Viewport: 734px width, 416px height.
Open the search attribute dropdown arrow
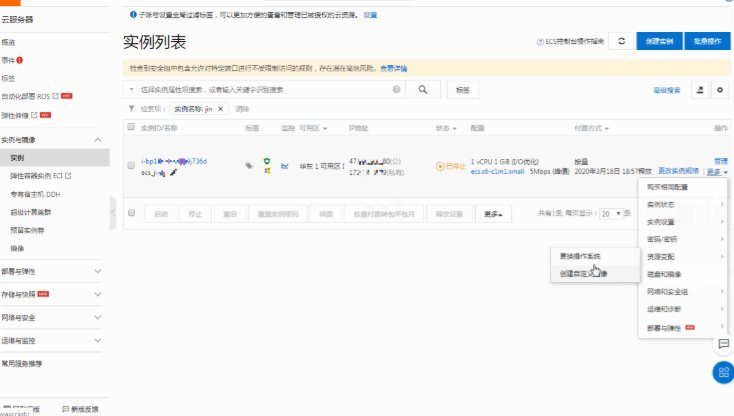pos(132,89)
